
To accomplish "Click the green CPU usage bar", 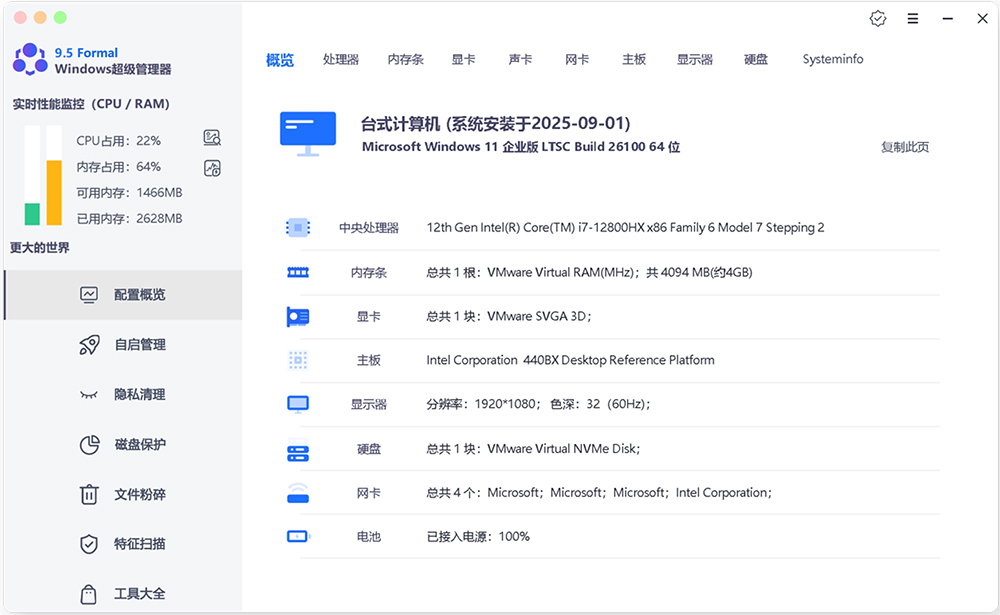I will [x=32, y=214].
